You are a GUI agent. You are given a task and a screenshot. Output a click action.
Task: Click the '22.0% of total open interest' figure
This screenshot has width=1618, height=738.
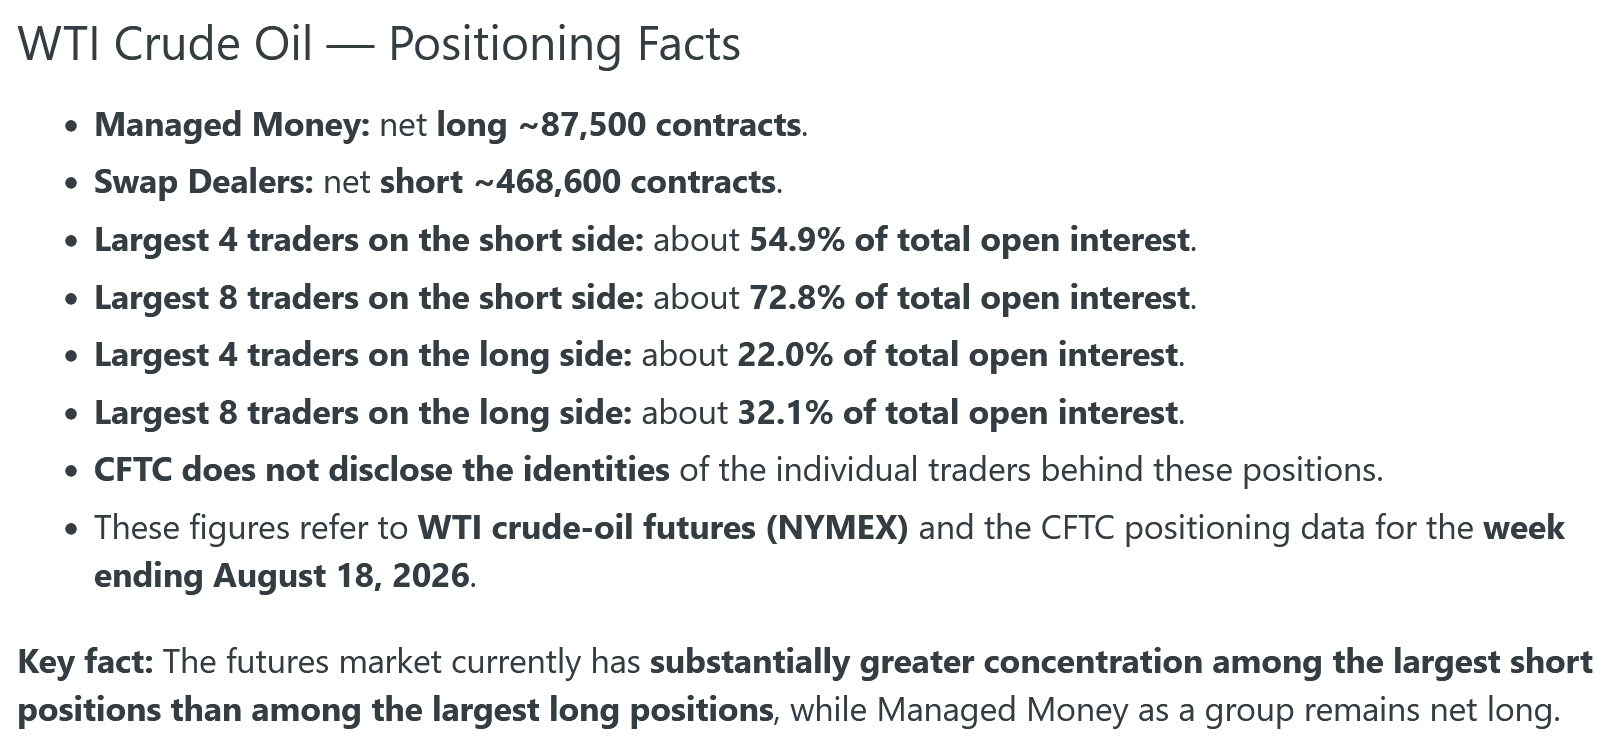pos(958,355)
